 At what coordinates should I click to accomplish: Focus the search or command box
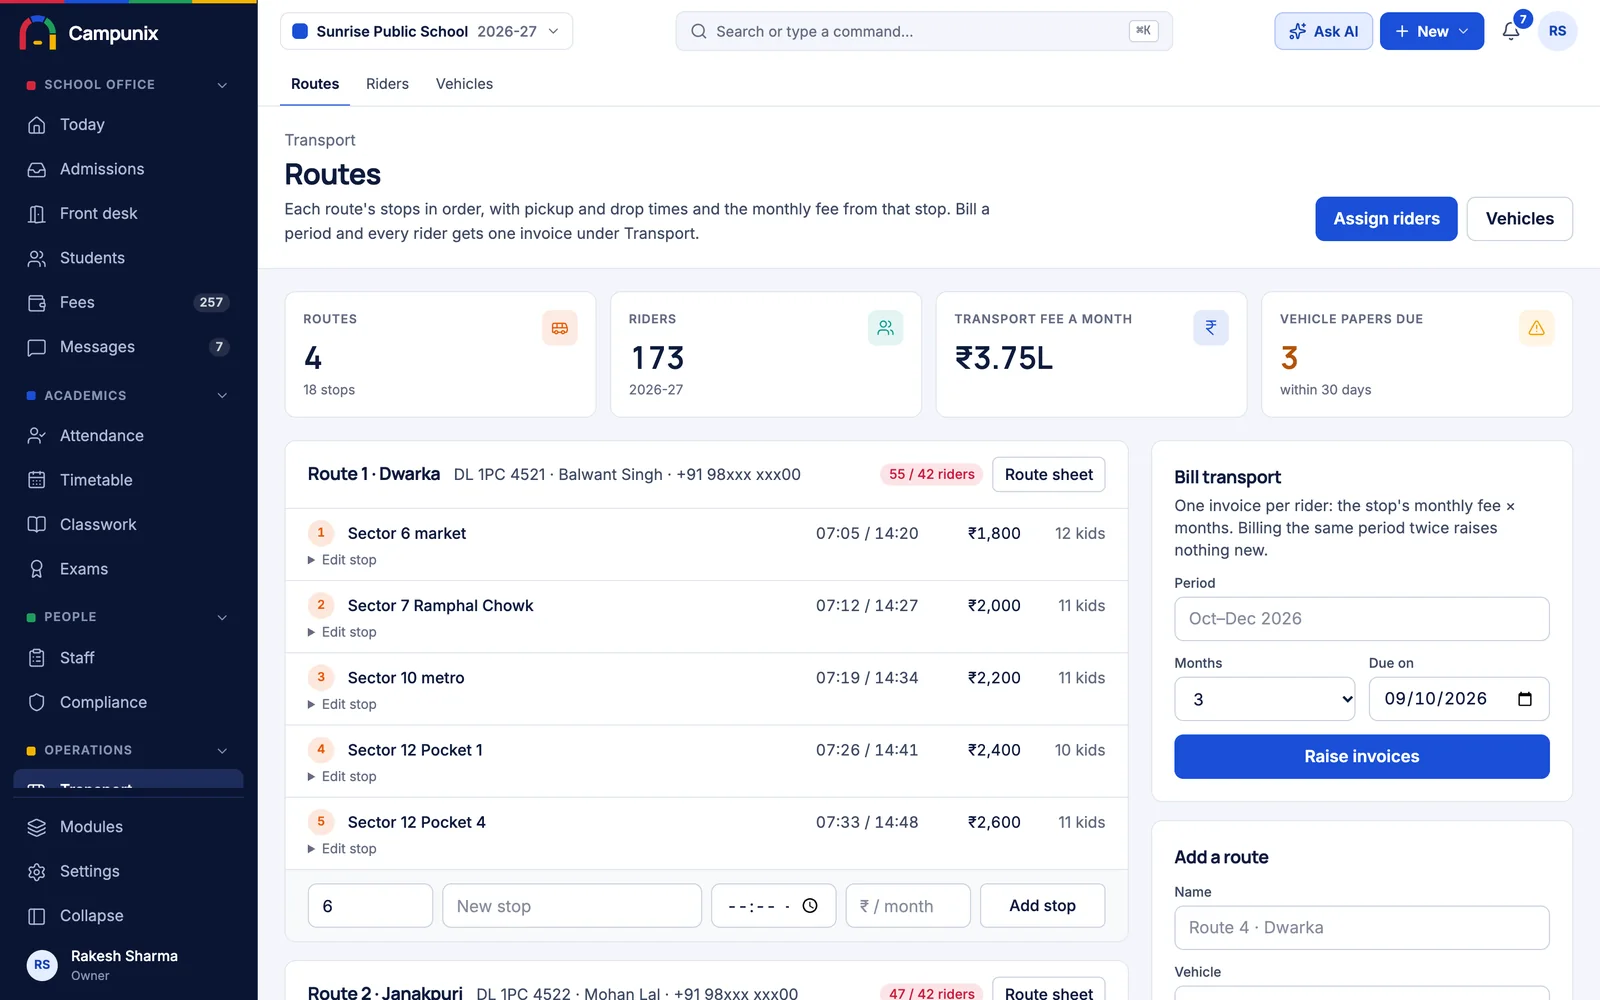pos(923,31)
